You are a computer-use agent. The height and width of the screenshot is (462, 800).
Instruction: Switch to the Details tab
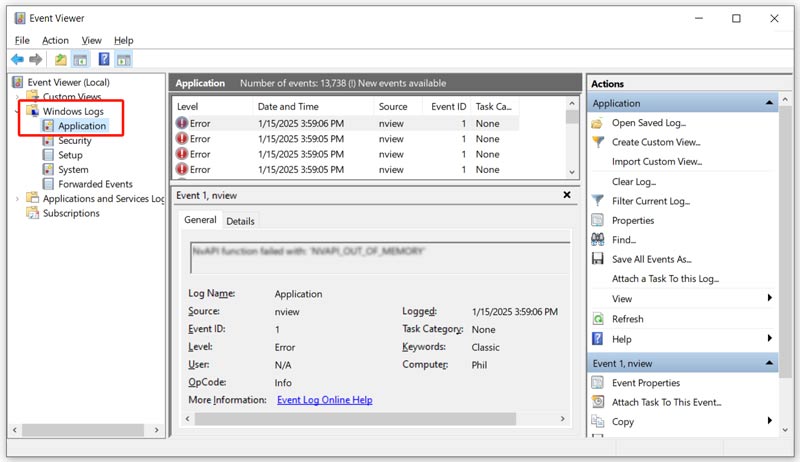[x=240, y=221]
